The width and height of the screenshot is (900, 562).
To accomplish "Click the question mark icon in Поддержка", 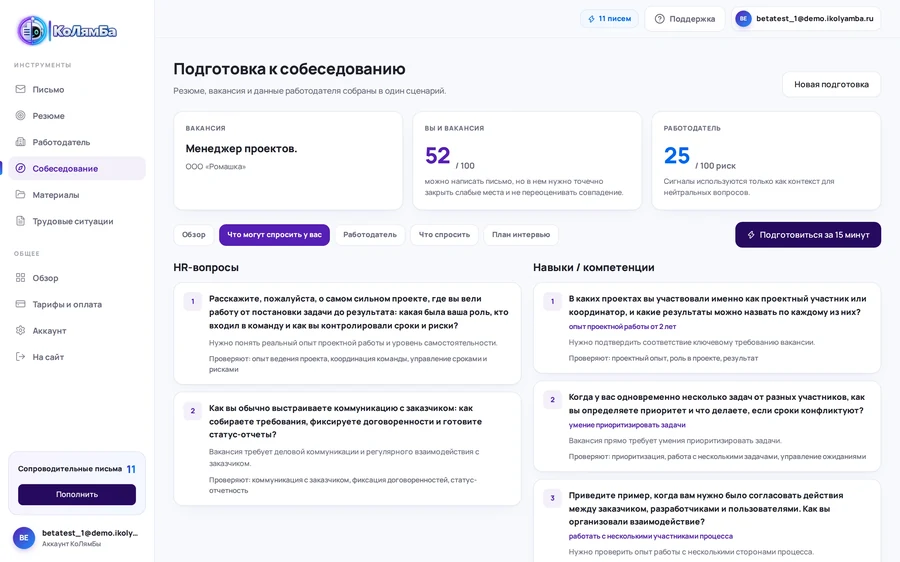I will coord(660,19).
